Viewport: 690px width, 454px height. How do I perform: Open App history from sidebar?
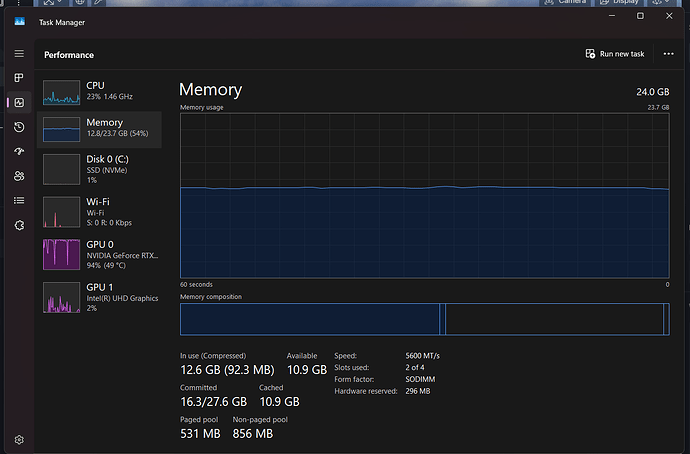pos(19,127)
